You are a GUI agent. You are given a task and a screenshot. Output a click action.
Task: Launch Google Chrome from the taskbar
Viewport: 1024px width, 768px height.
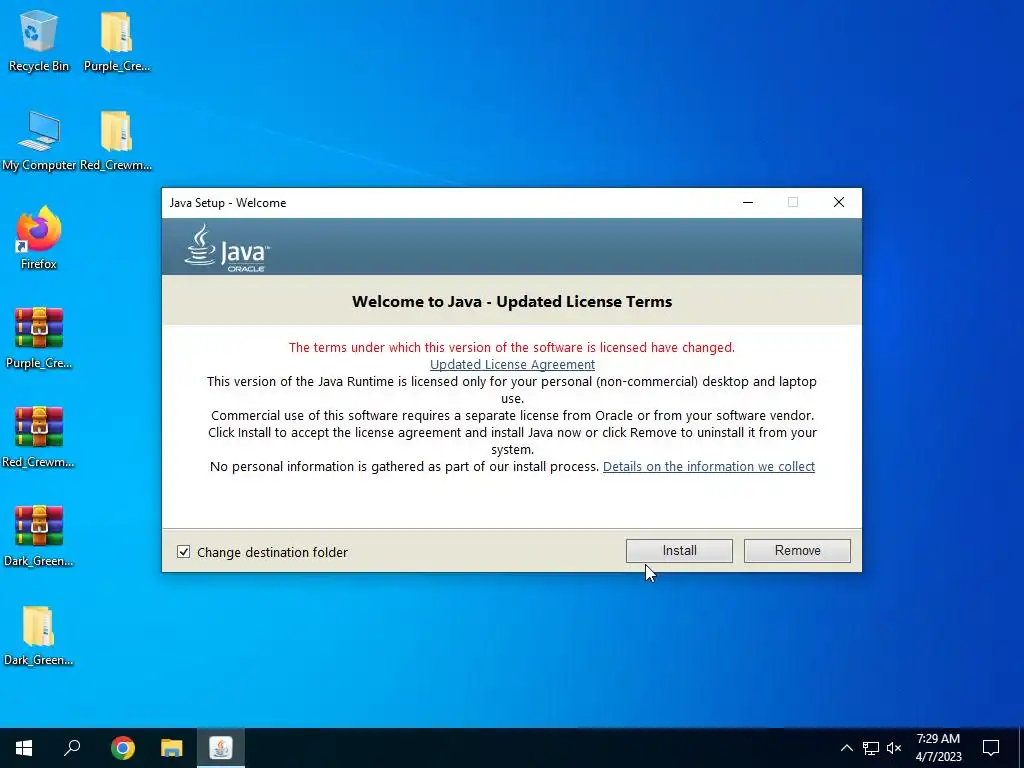[122, 748]
